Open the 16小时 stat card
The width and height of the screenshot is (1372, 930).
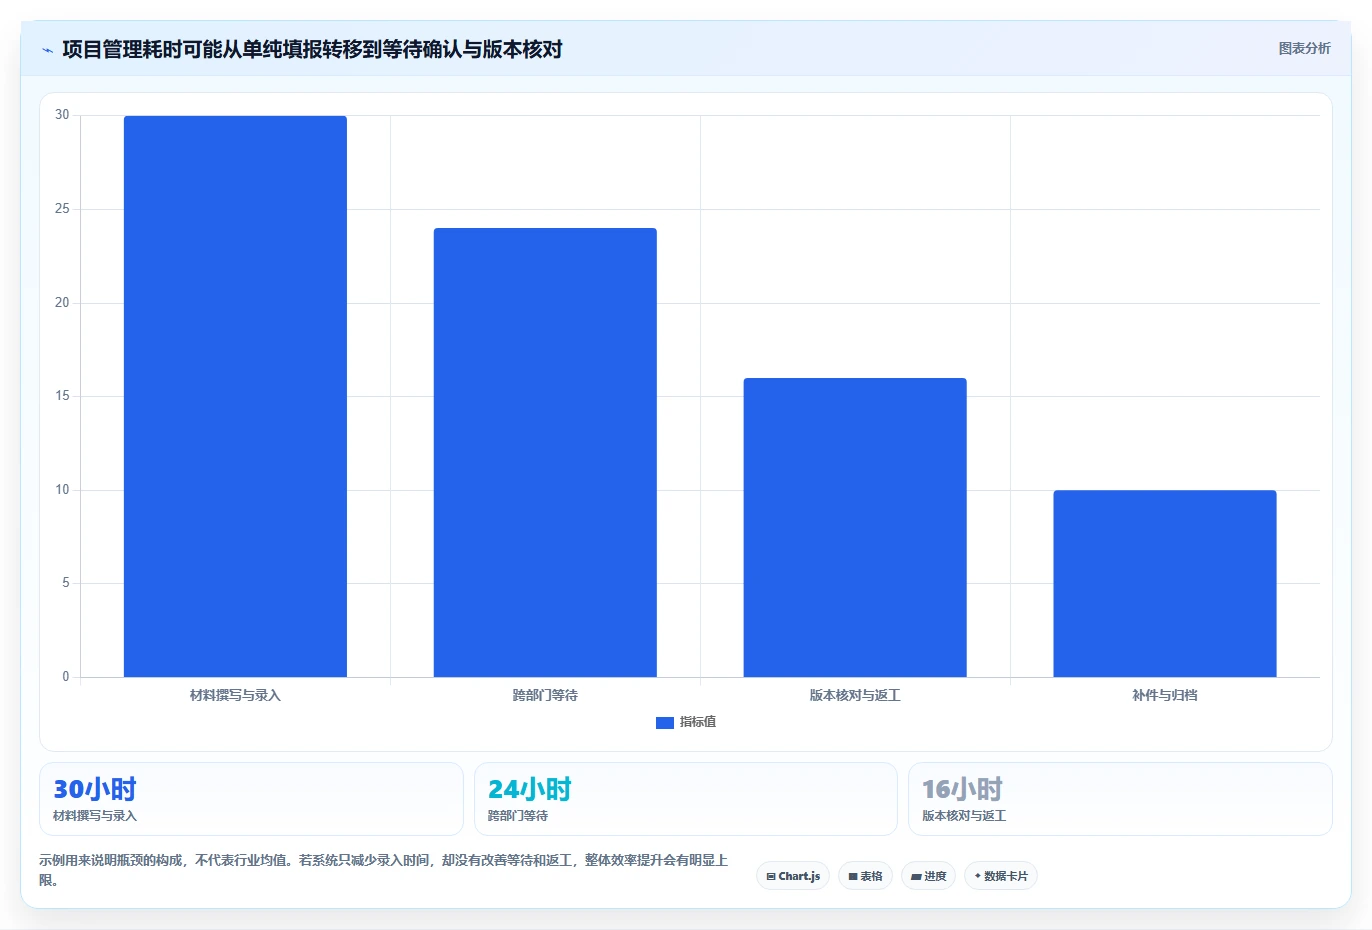tap(1120, 799)
